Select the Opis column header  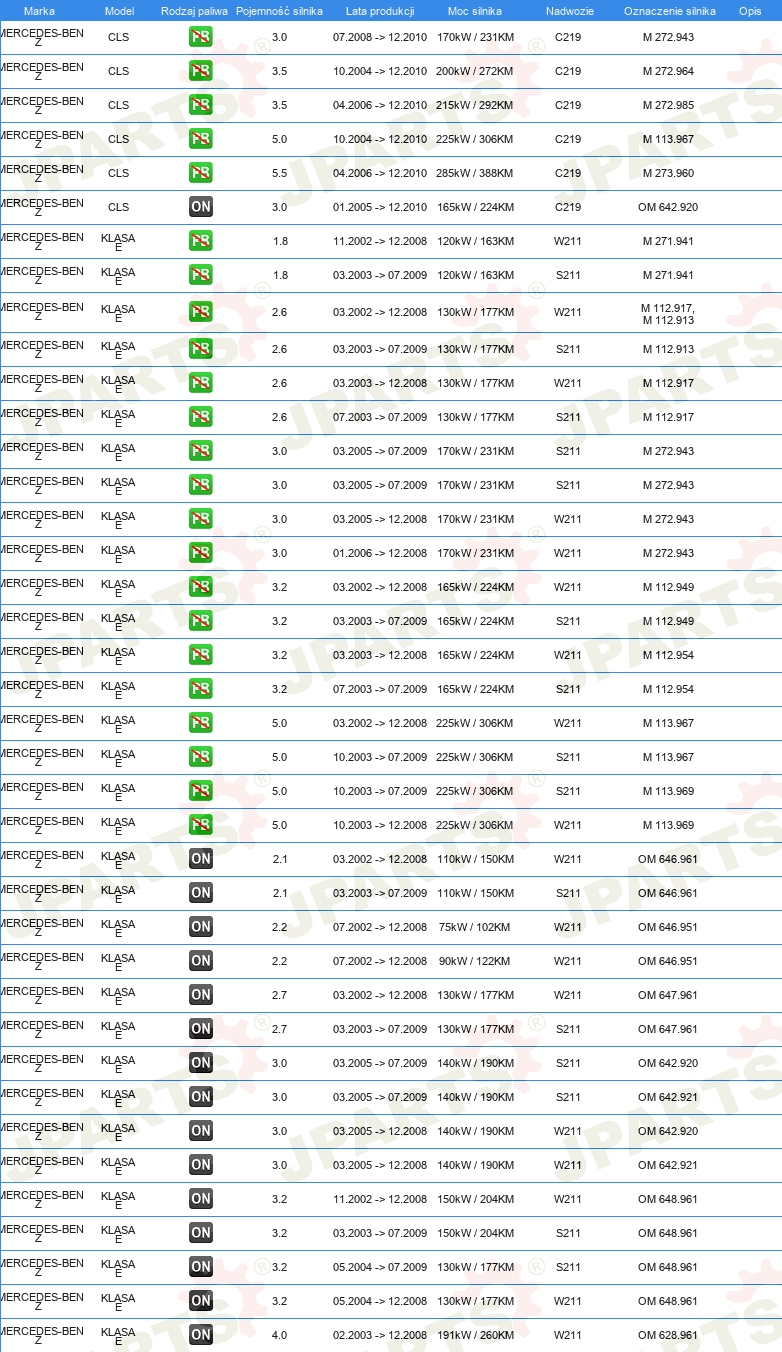750,11
